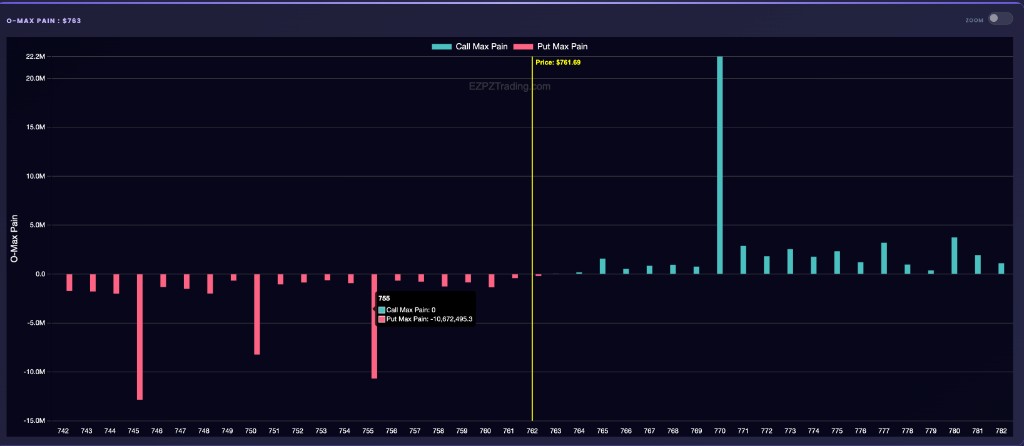1024x446 pixels.
Task: Click the '763' x-axis label
Action: coord(556,431)
